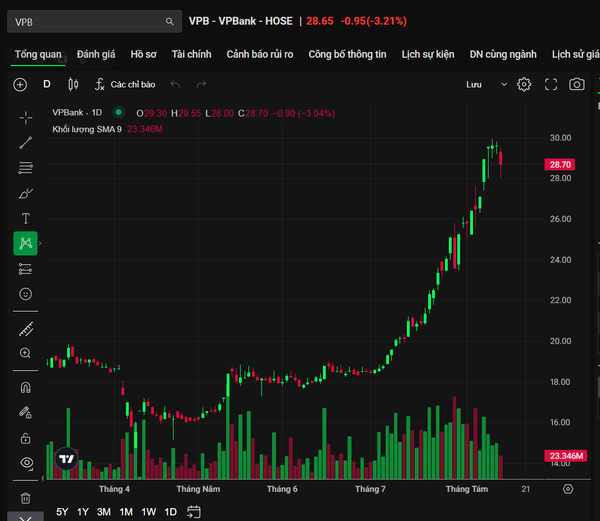600x521 pixels.
Task: Select the crosshair cursor tool
Action: 26,117
